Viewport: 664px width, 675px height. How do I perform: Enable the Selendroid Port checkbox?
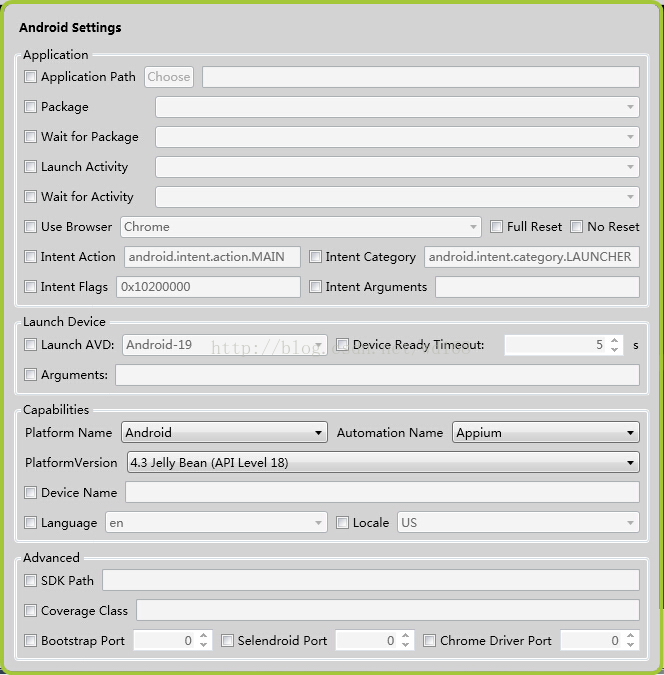pyautogui.click(x=227, y=641)
